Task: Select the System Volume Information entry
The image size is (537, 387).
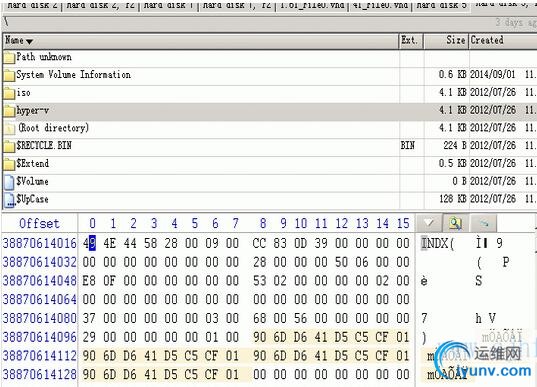Action: pos(73,75)
